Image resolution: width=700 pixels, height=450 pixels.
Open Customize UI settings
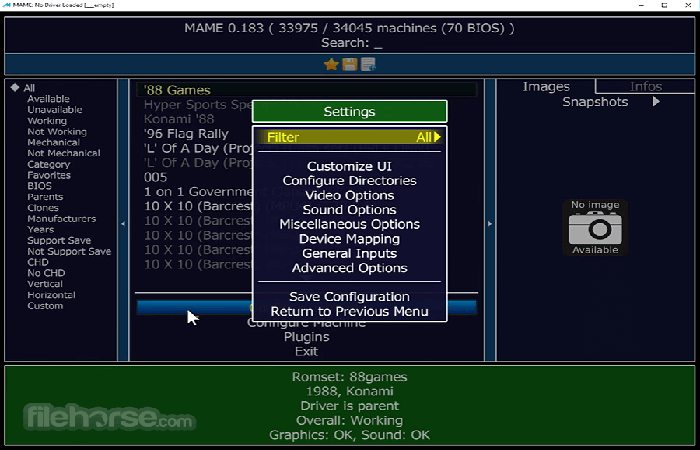tap(350, 167)
